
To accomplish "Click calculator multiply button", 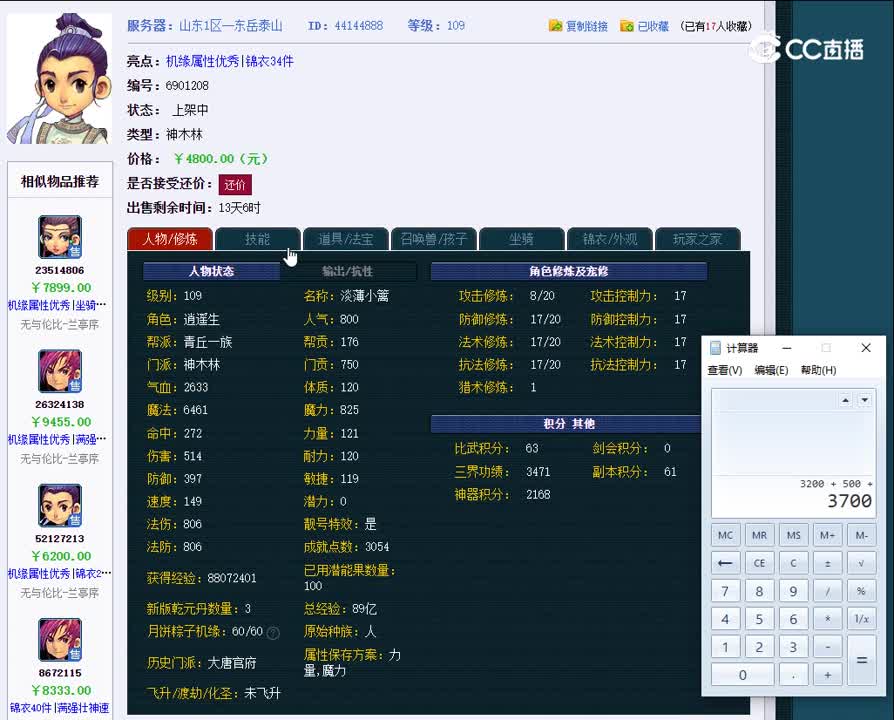I will click(x=828, y=619).
